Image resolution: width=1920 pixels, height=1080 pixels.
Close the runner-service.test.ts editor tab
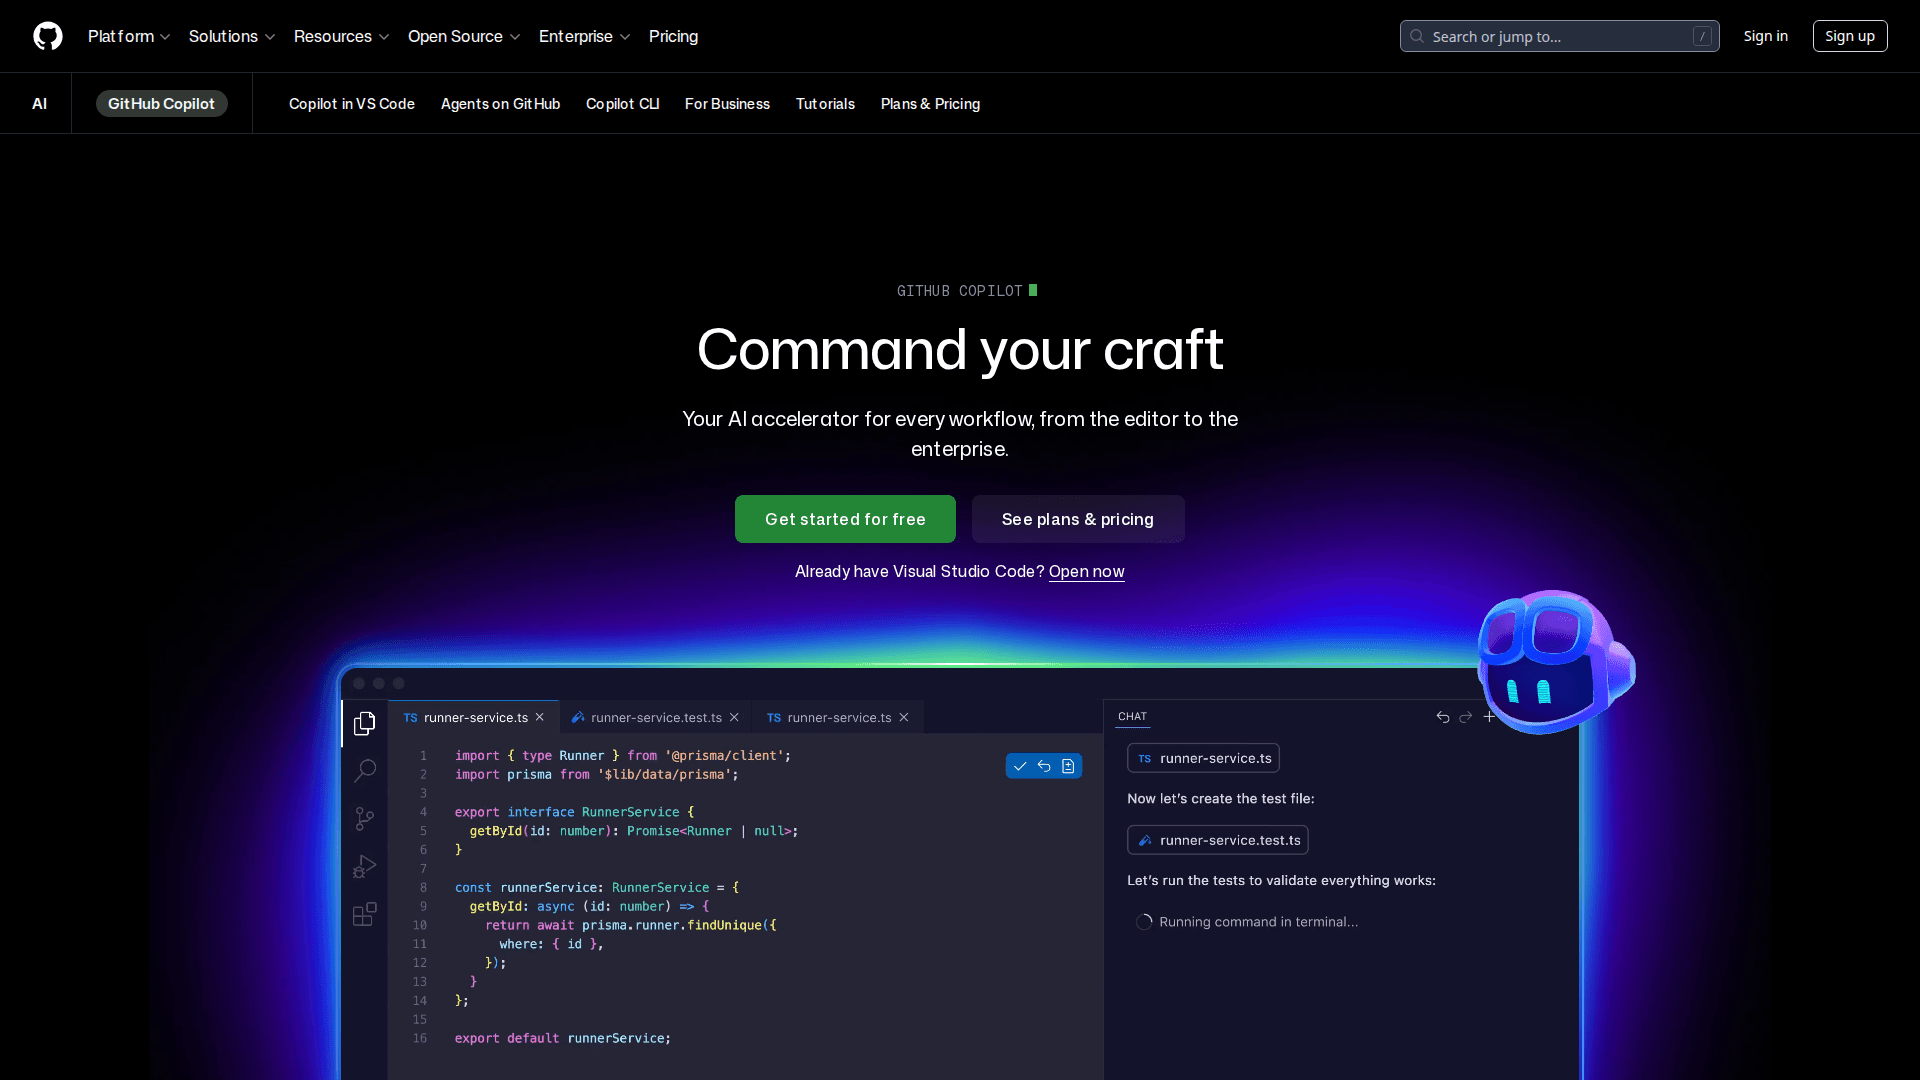pos(733,717)
